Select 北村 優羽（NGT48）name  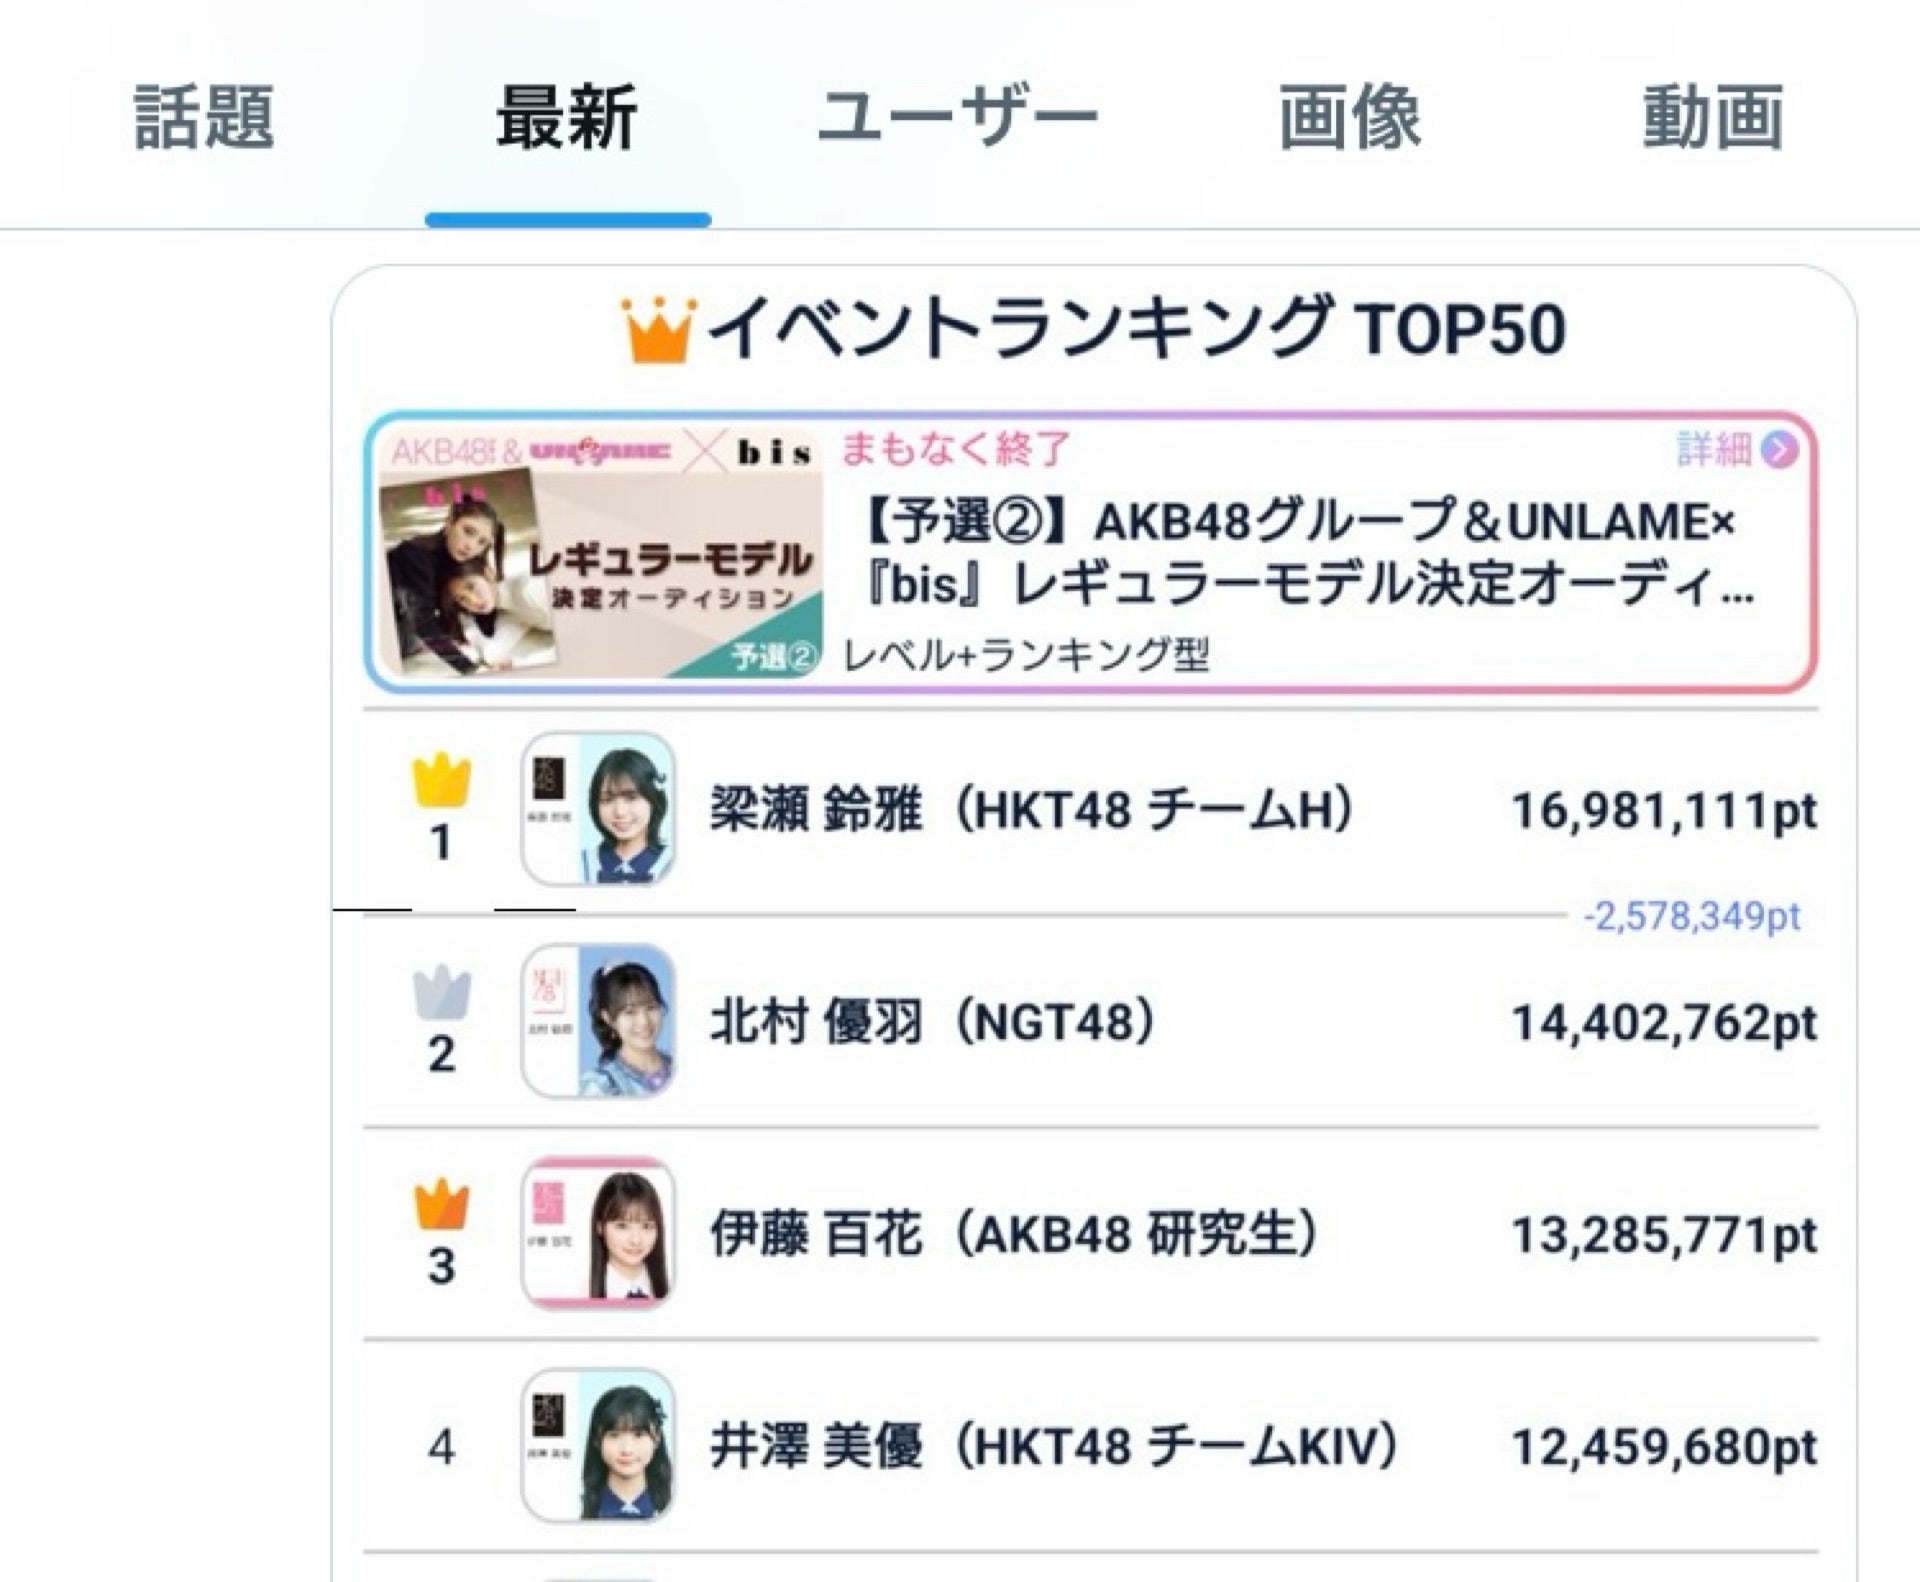click(933, 1022)
